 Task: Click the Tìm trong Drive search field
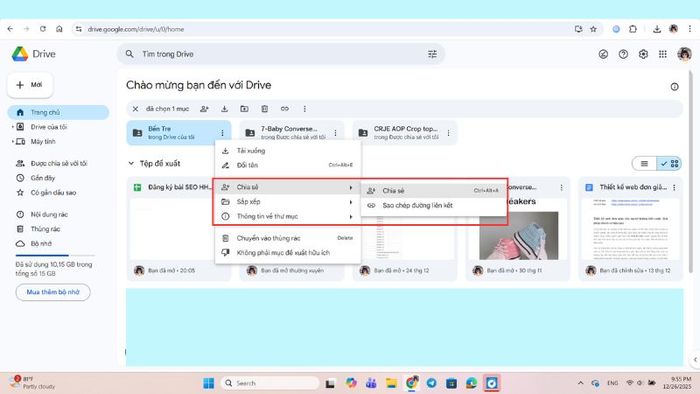click(280, 54)
